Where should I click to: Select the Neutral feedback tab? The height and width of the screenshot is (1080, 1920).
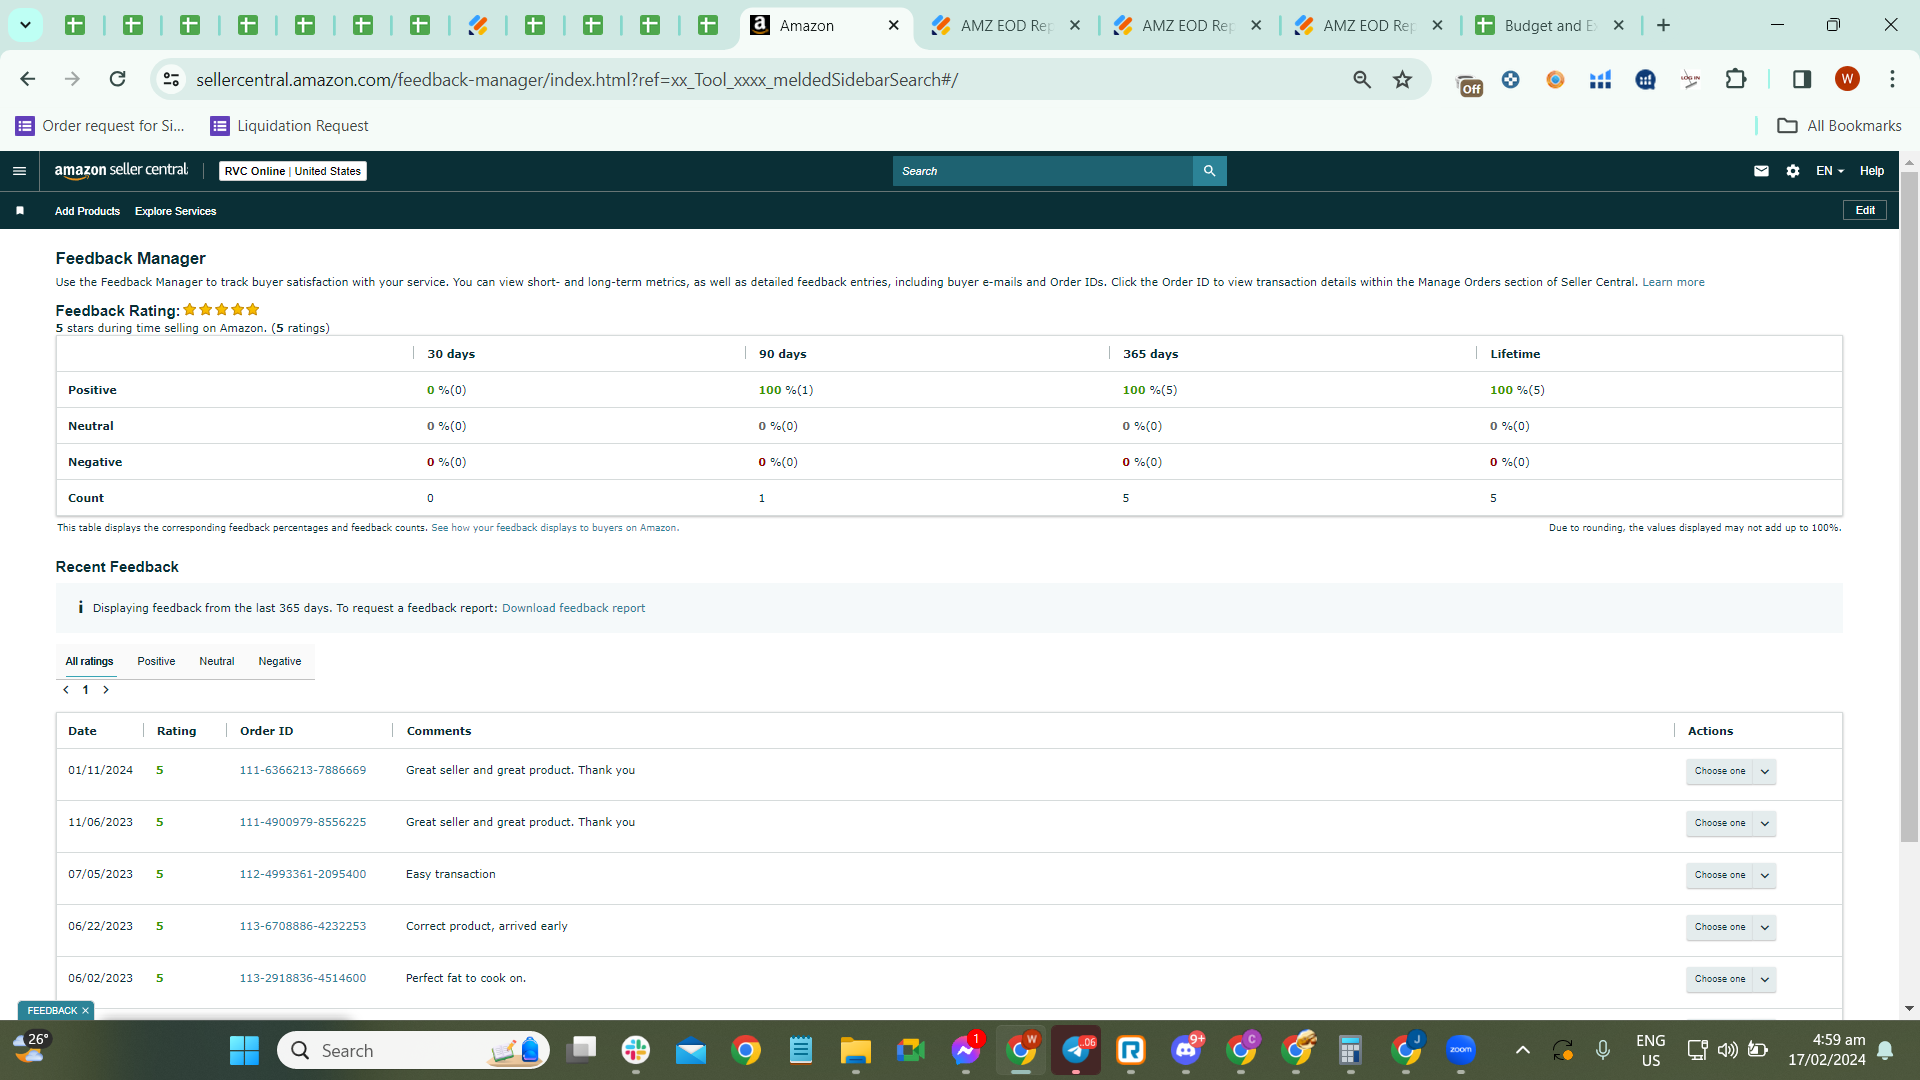click(x=217, y=661)
